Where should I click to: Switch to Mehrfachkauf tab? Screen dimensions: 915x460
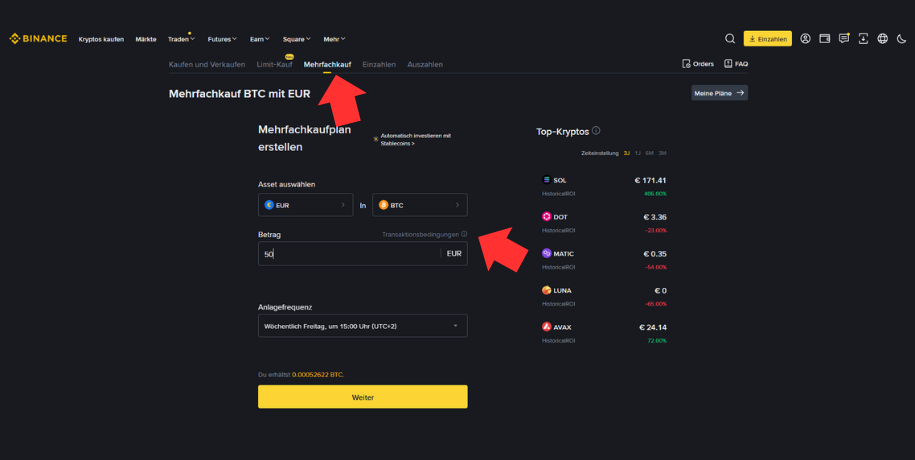coord(327,64)
